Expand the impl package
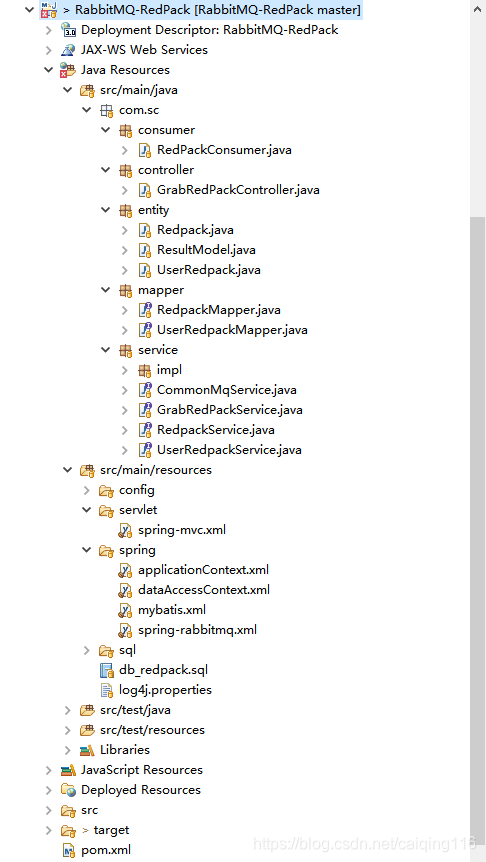This screenshot has height=862, width=486. (x=125, y=370)
